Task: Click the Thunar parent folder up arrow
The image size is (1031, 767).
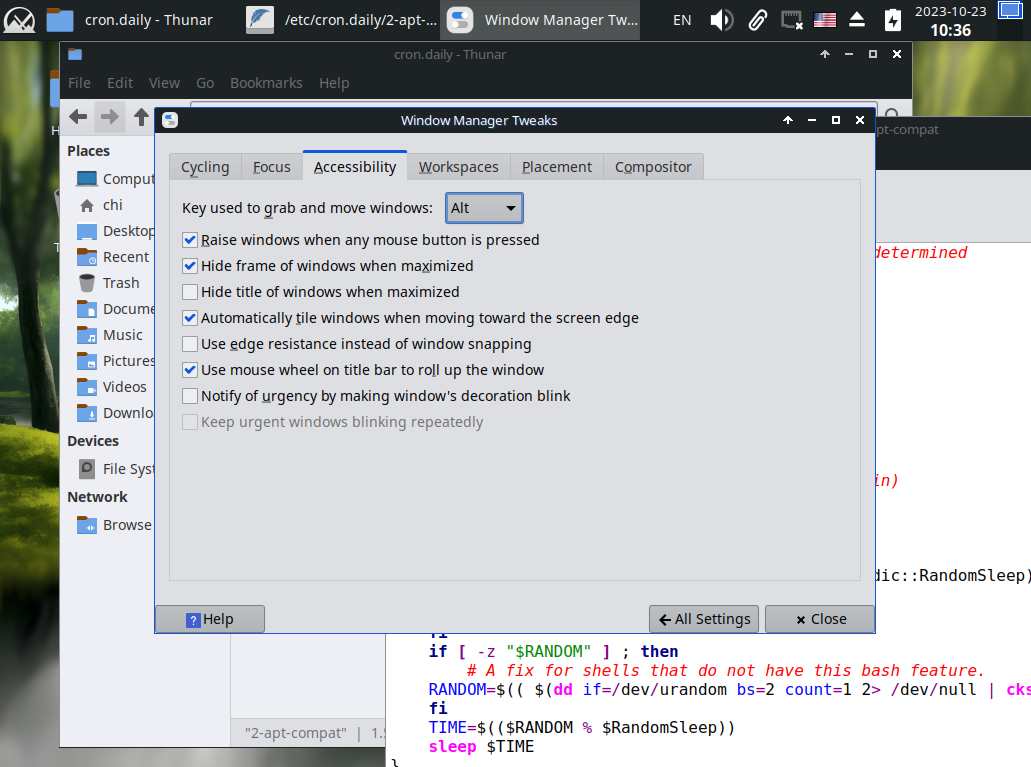Action: point(141,117)
